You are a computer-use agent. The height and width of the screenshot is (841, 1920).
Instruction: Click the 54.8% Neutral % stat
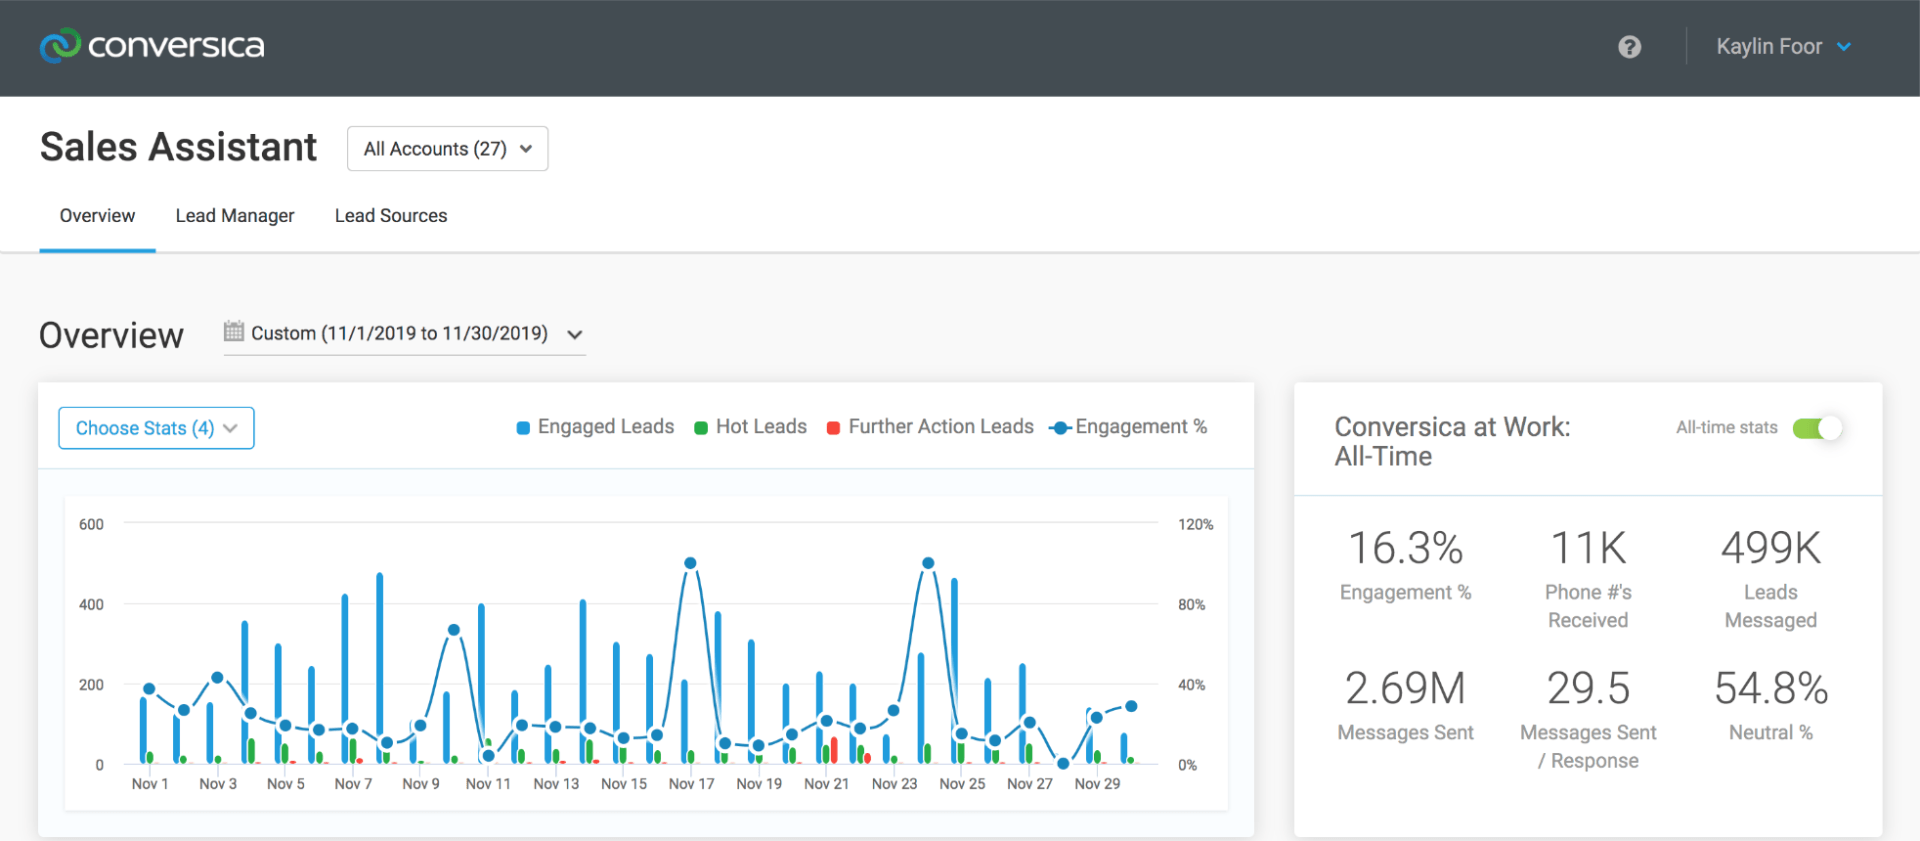(1771, 706)
